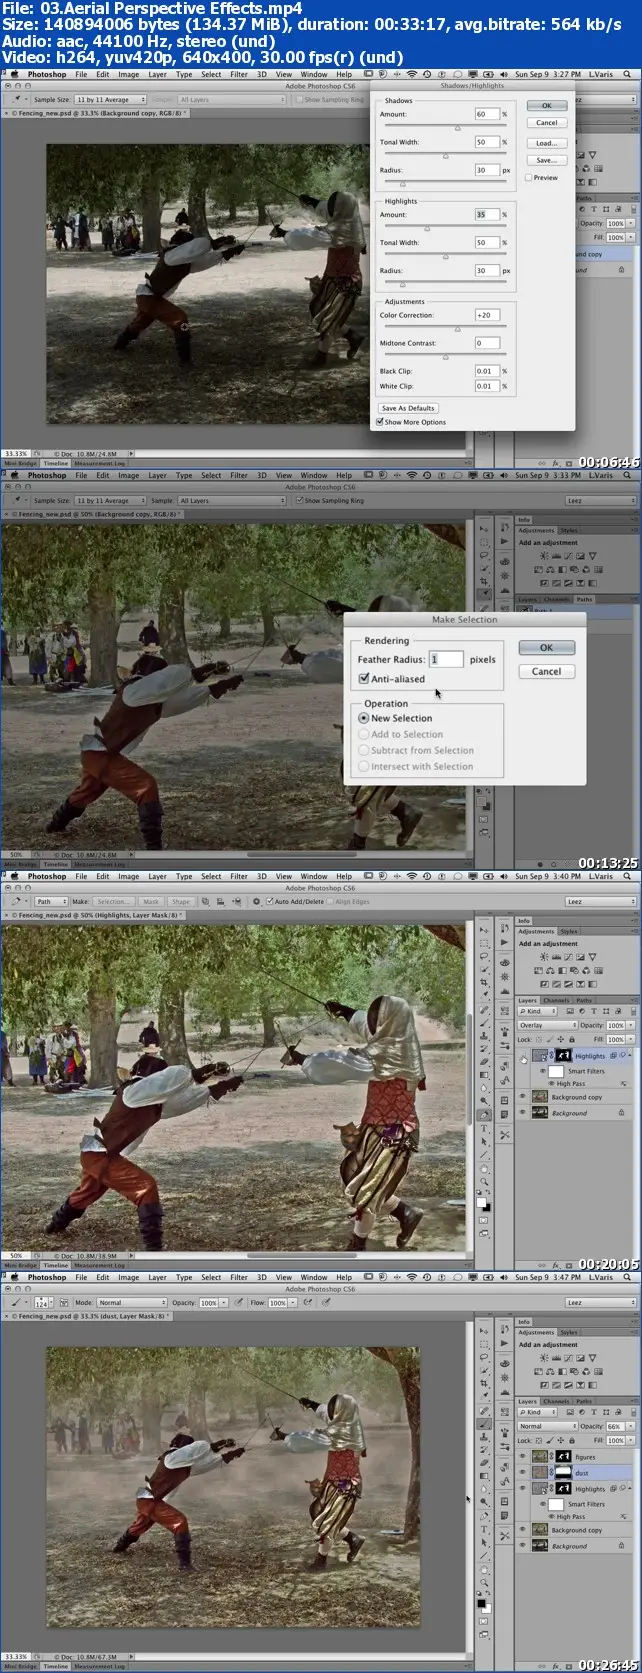
Task: Open the 66% Opacity arrow in the 00:26:45 frame
Action: [x=631, y=1426]
